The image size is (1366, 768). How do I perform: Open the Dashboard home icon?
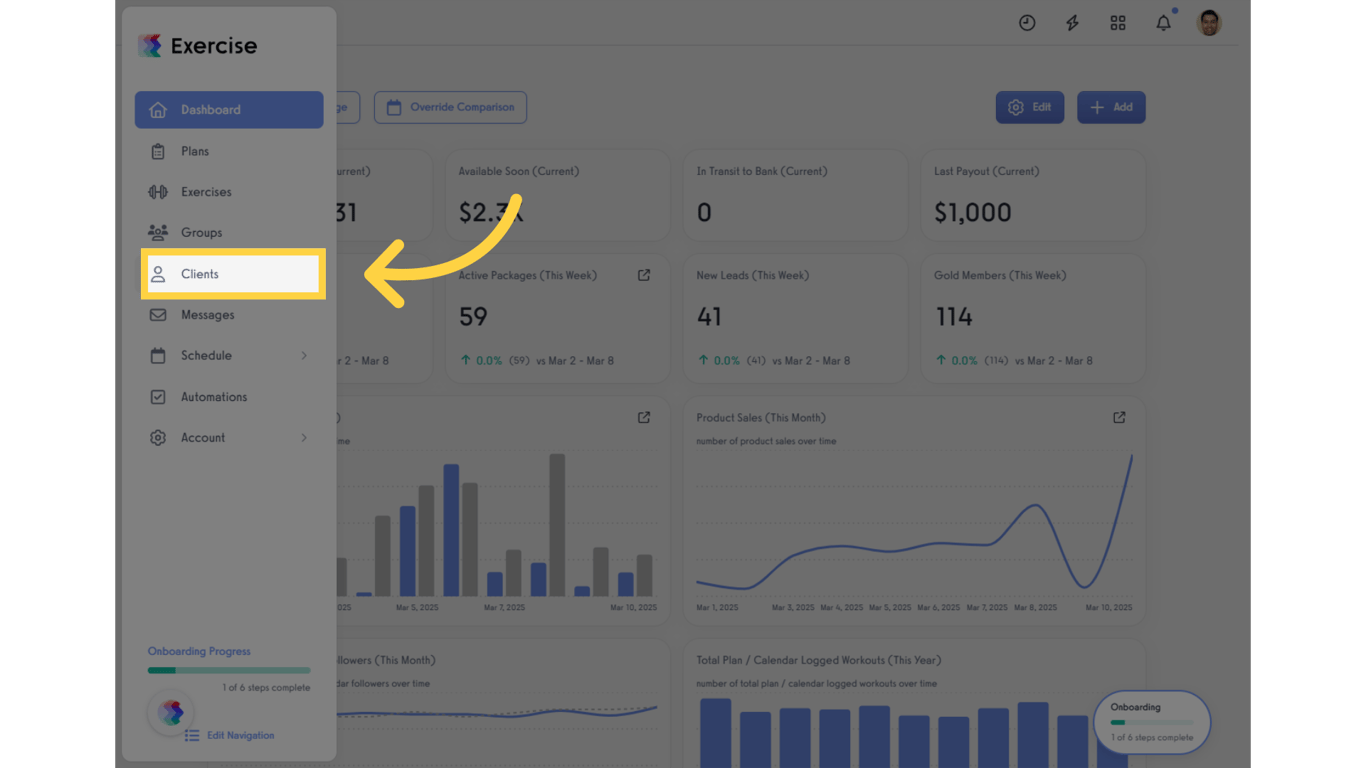point(158,110)
